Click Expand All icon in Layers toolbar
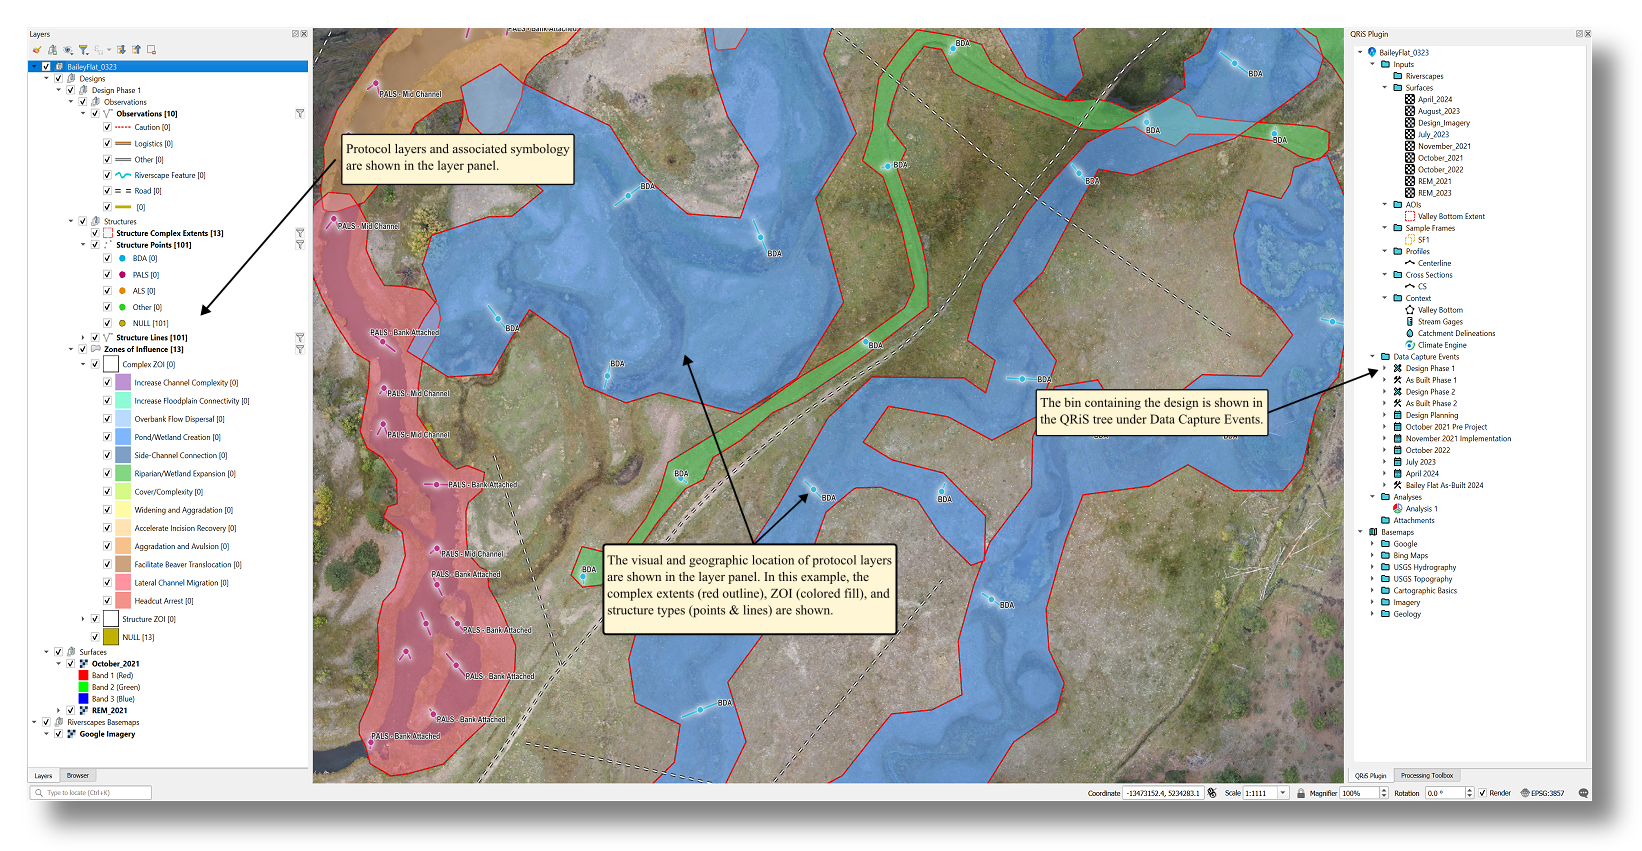The width and height of the screenshot is (1642, 851). coord(121,49)
